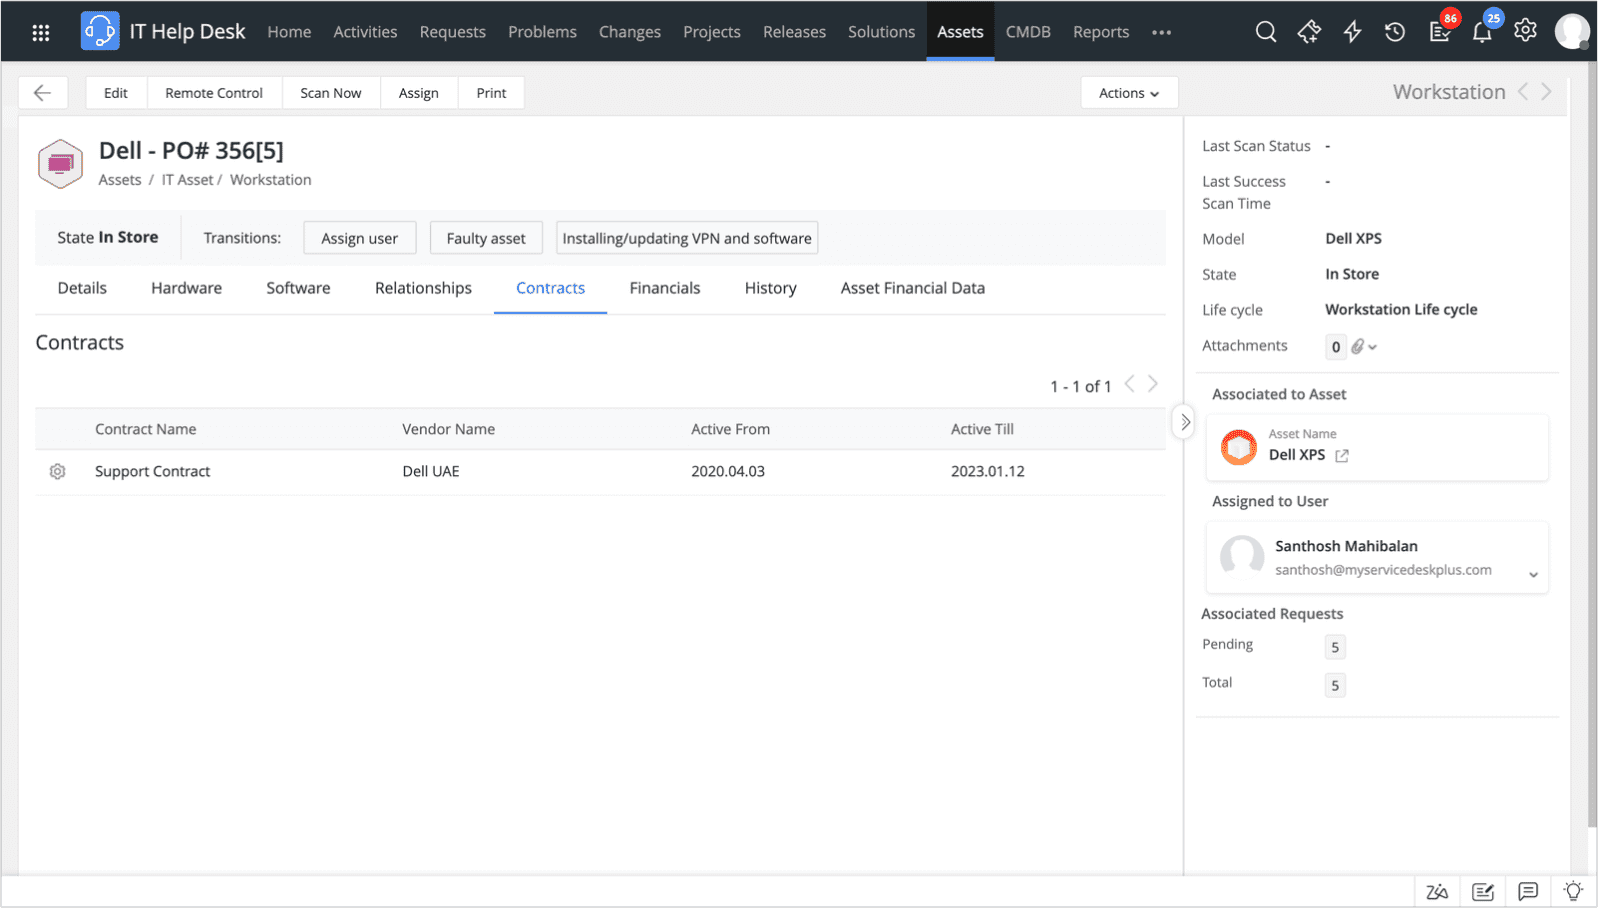Switch to the Financials tab
This screenshot has height=908, width=1598.
point(664,288)
